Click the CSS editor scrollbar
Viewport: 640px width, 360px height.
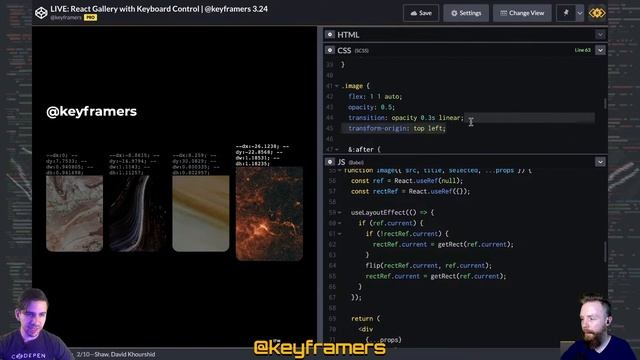click(605, 104)
